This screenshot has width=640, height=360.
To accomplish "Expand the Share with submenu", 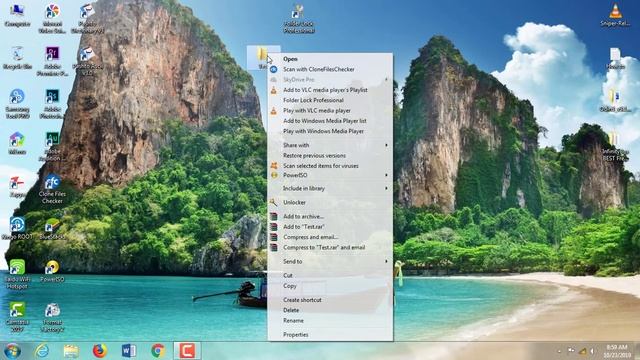I will point(330,145).
